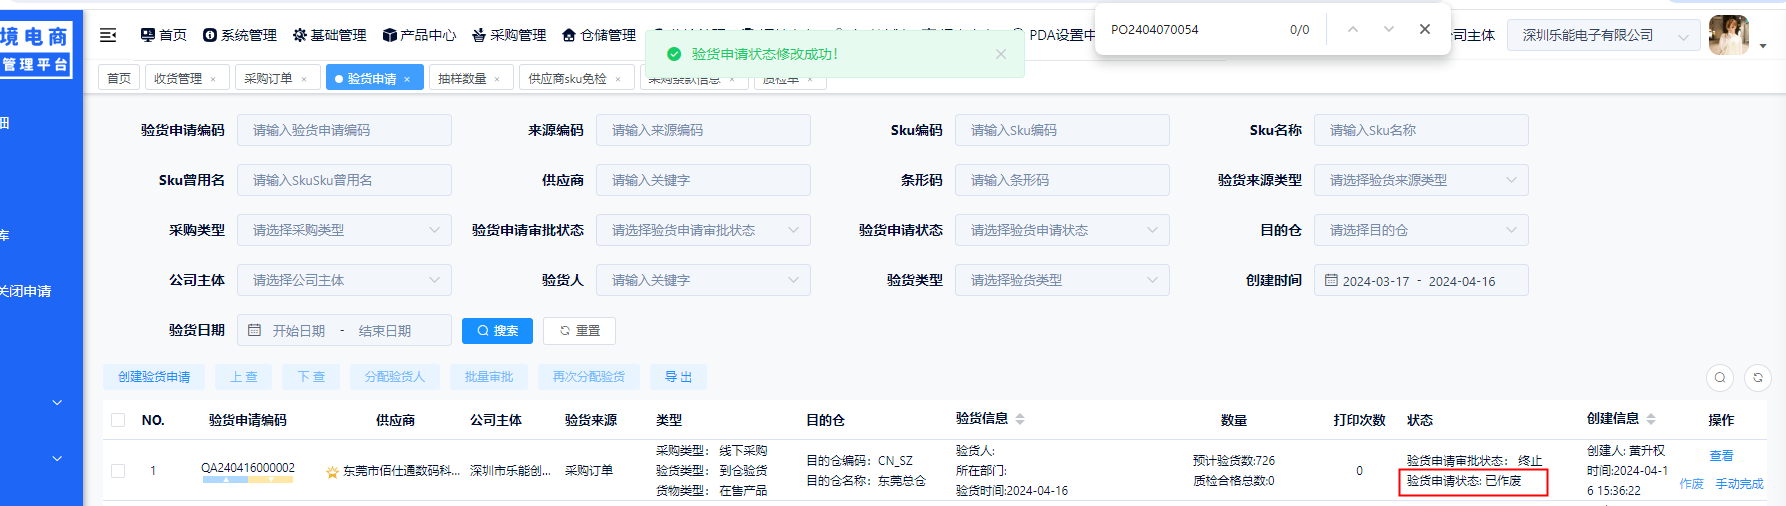
Task: Click the round search icon above the table
Action: (x=1720, y=377)
